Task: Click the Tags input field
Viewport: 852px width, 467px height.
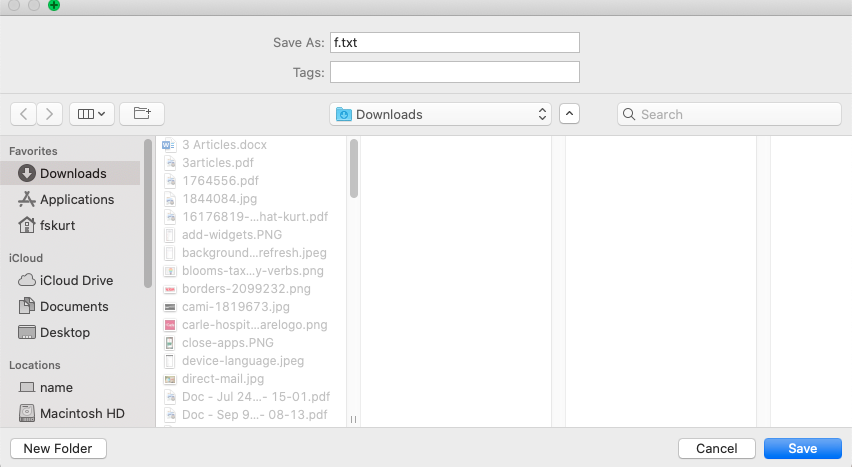Action: [455, 72]
